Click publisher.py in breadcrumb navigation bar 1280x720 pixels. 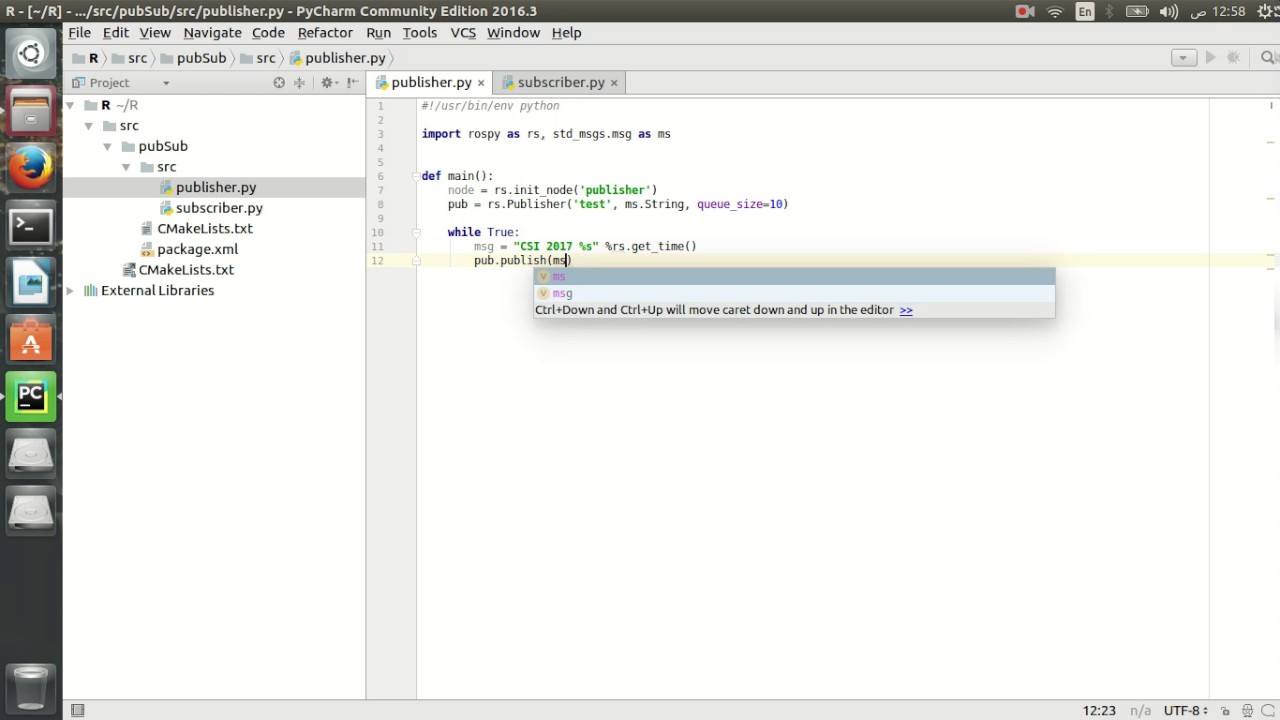tap(345, 58)
